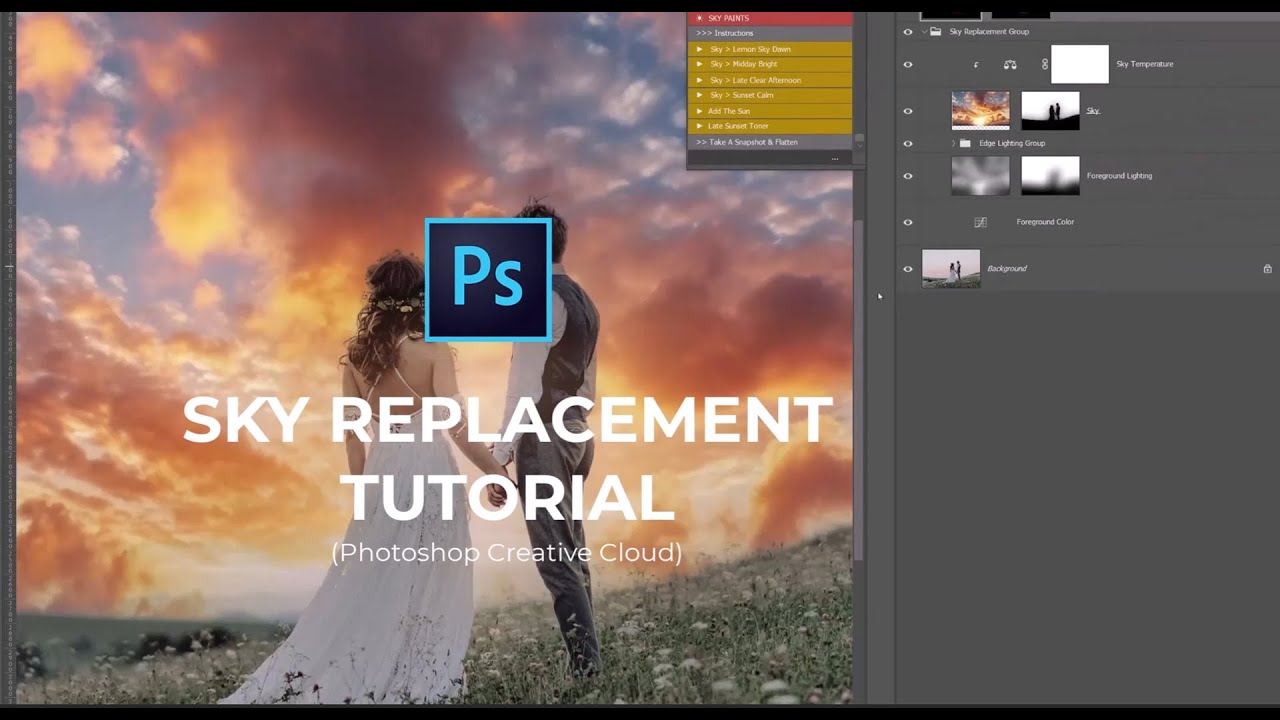The height and width of the screenshot is (720, 1280).
Task: Click the Sky Replacement Group name
Action: [x=989, y=32]
